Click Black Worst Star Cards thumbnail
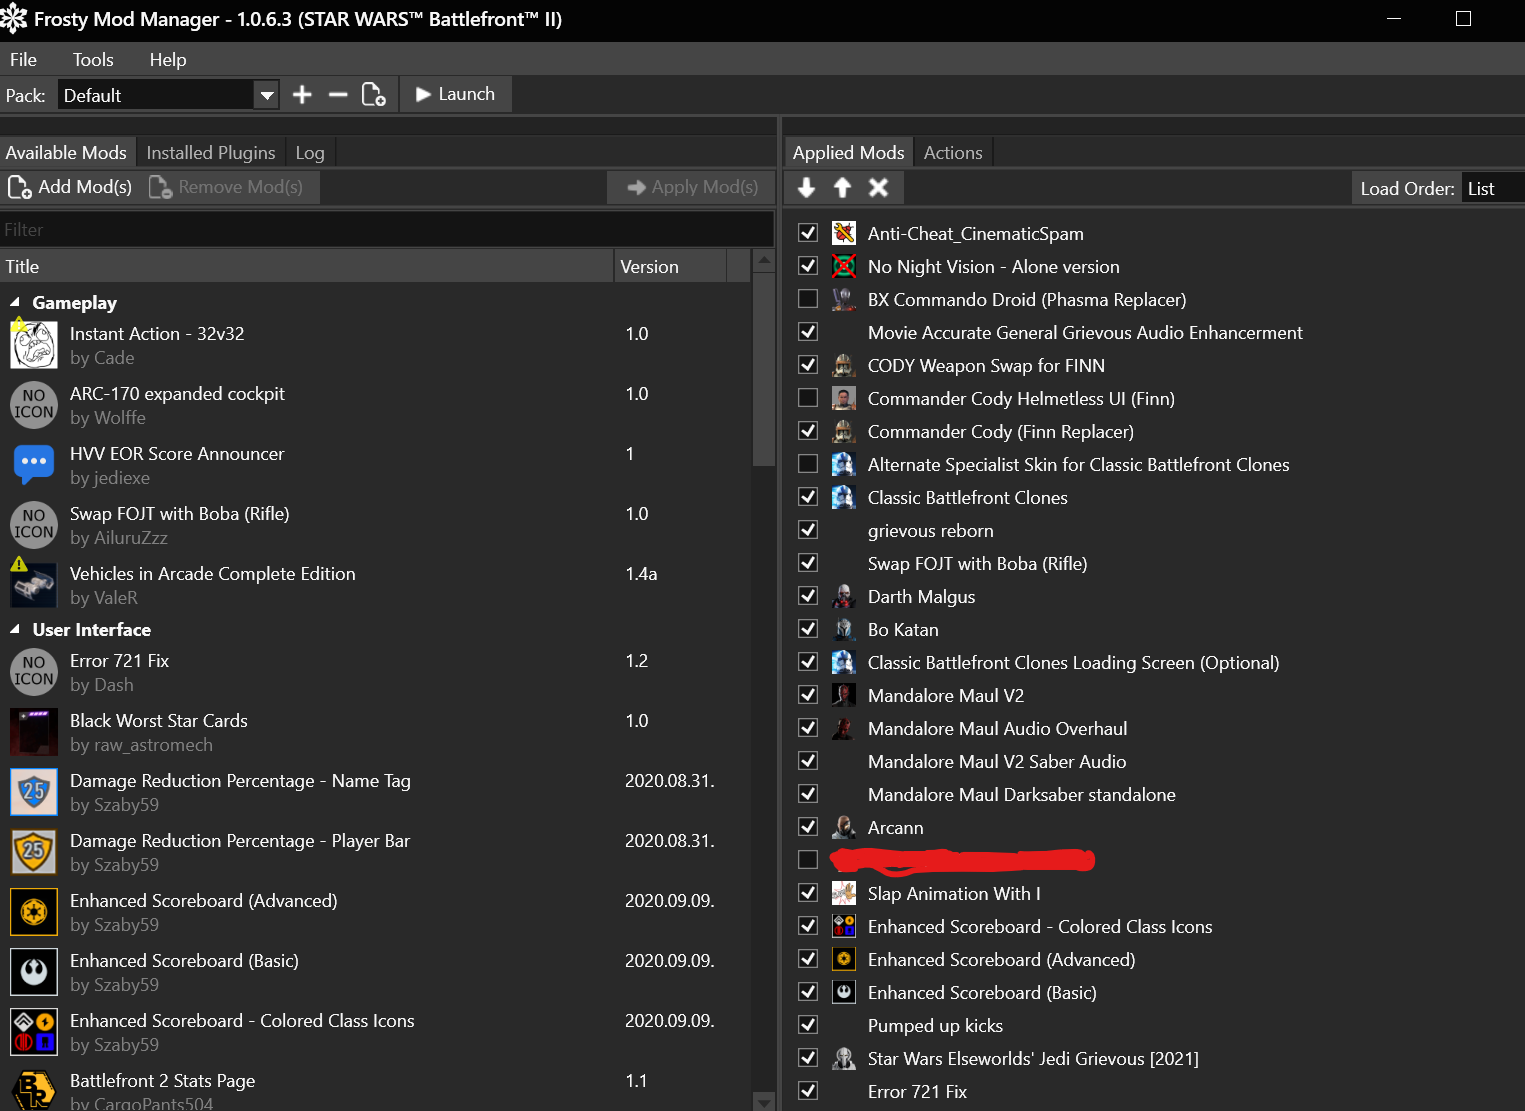 coord(34,732)
